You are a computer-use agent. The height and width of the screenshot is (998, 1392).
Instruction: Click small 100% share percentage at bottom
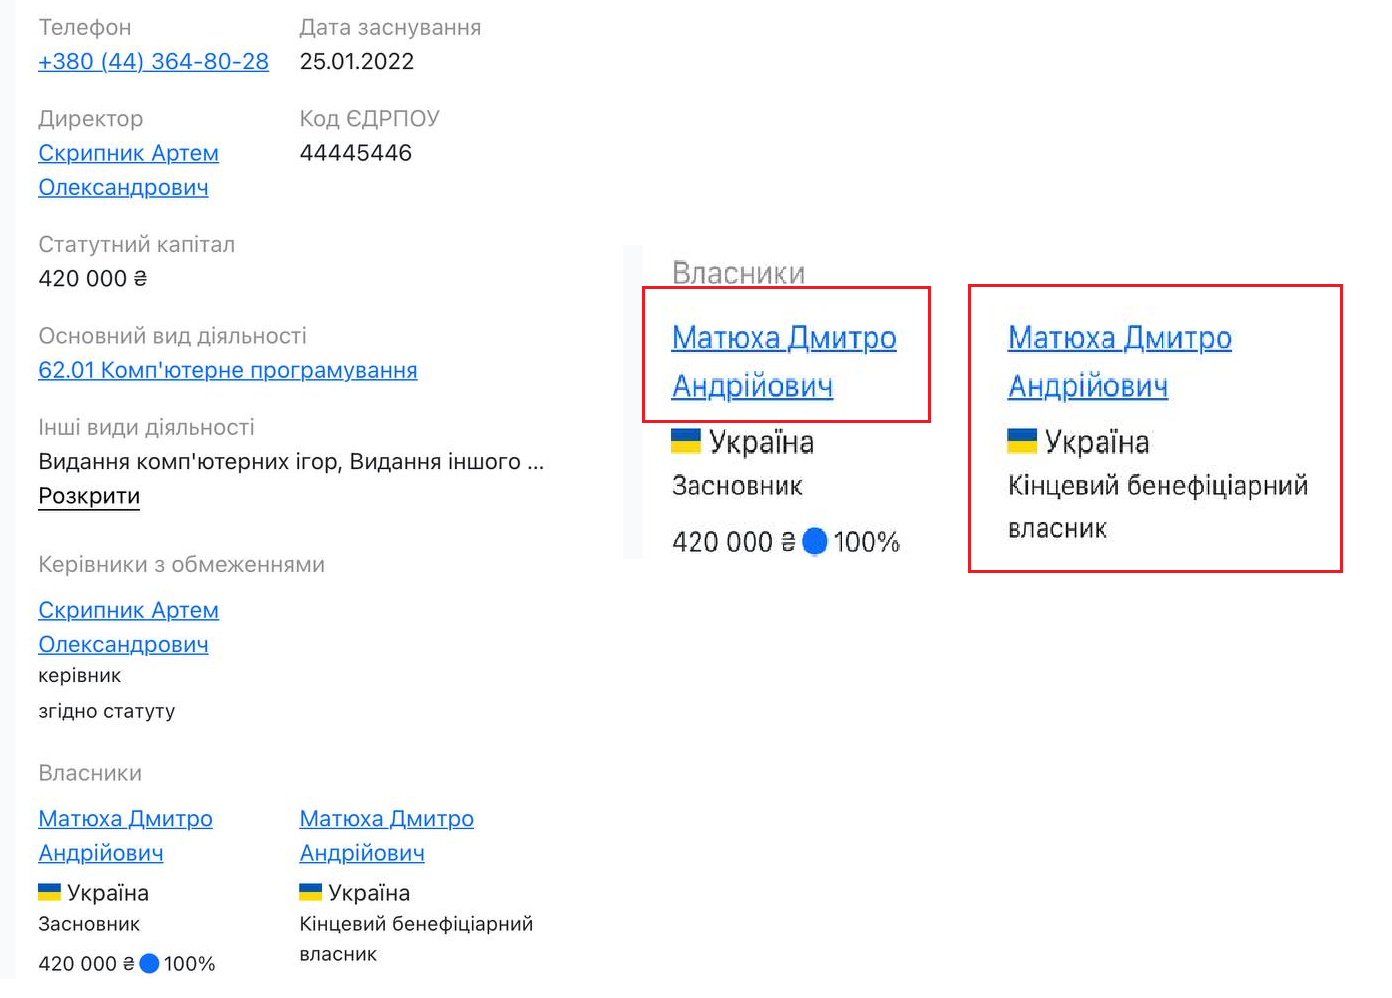(190, 964)
